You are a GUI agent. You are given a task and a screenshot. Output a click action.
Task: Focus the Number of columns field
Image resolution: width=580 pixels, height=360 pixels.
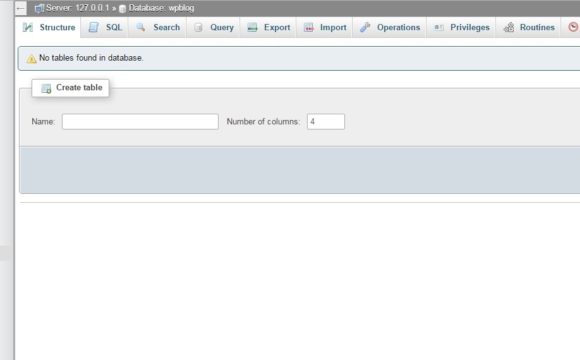[326, 122]
